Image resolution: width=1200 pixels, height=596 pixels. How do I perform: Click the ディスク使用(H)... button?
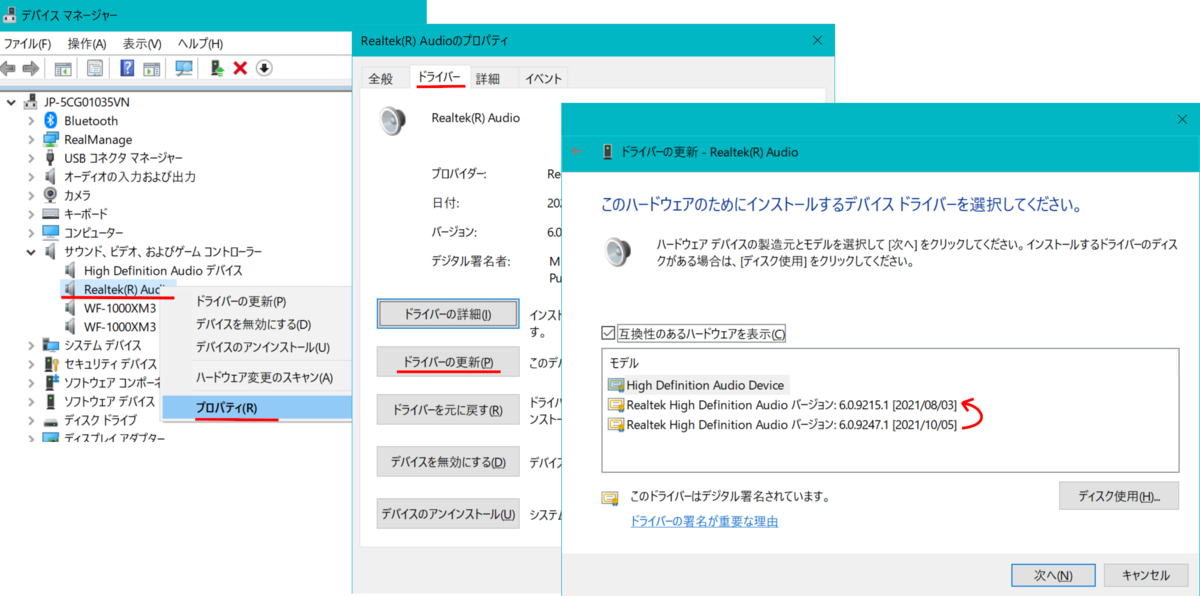1118,496
